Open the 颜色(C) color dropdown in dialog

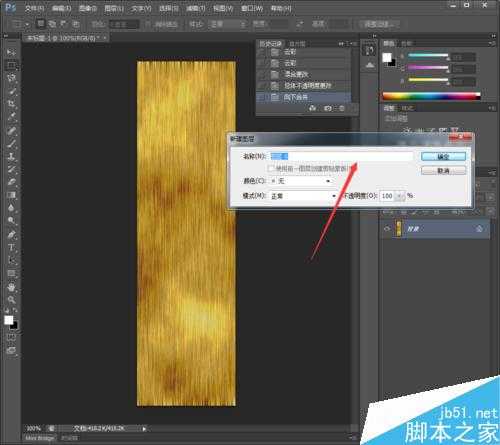[x=301, y=181]
